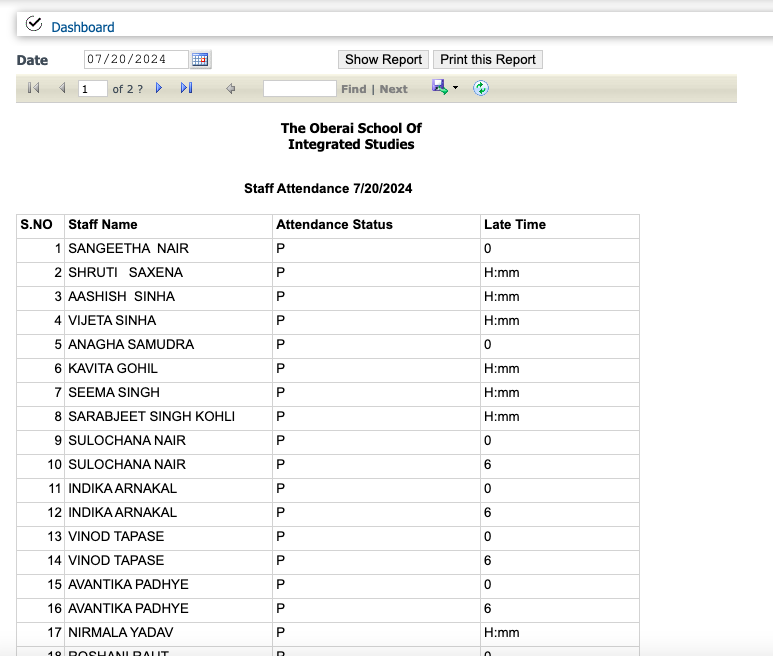Select ANAGHA SAMUDRA staff name
The width and height of the screenshot is (773, 656).
131,345
